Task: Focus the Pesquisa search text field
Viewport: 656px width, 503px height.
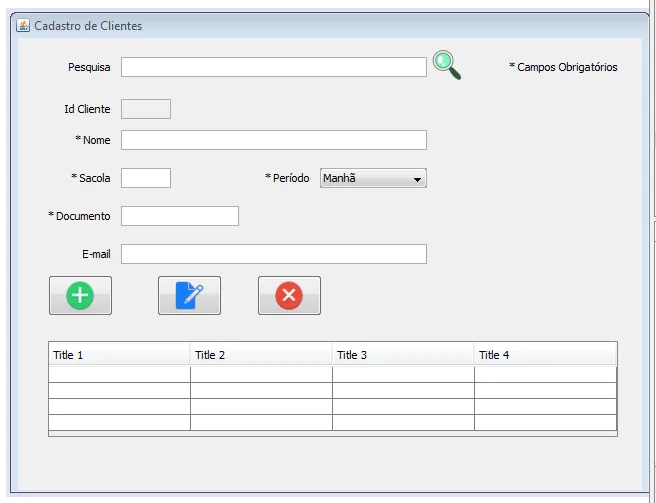Action: click(x=273, y=67)
